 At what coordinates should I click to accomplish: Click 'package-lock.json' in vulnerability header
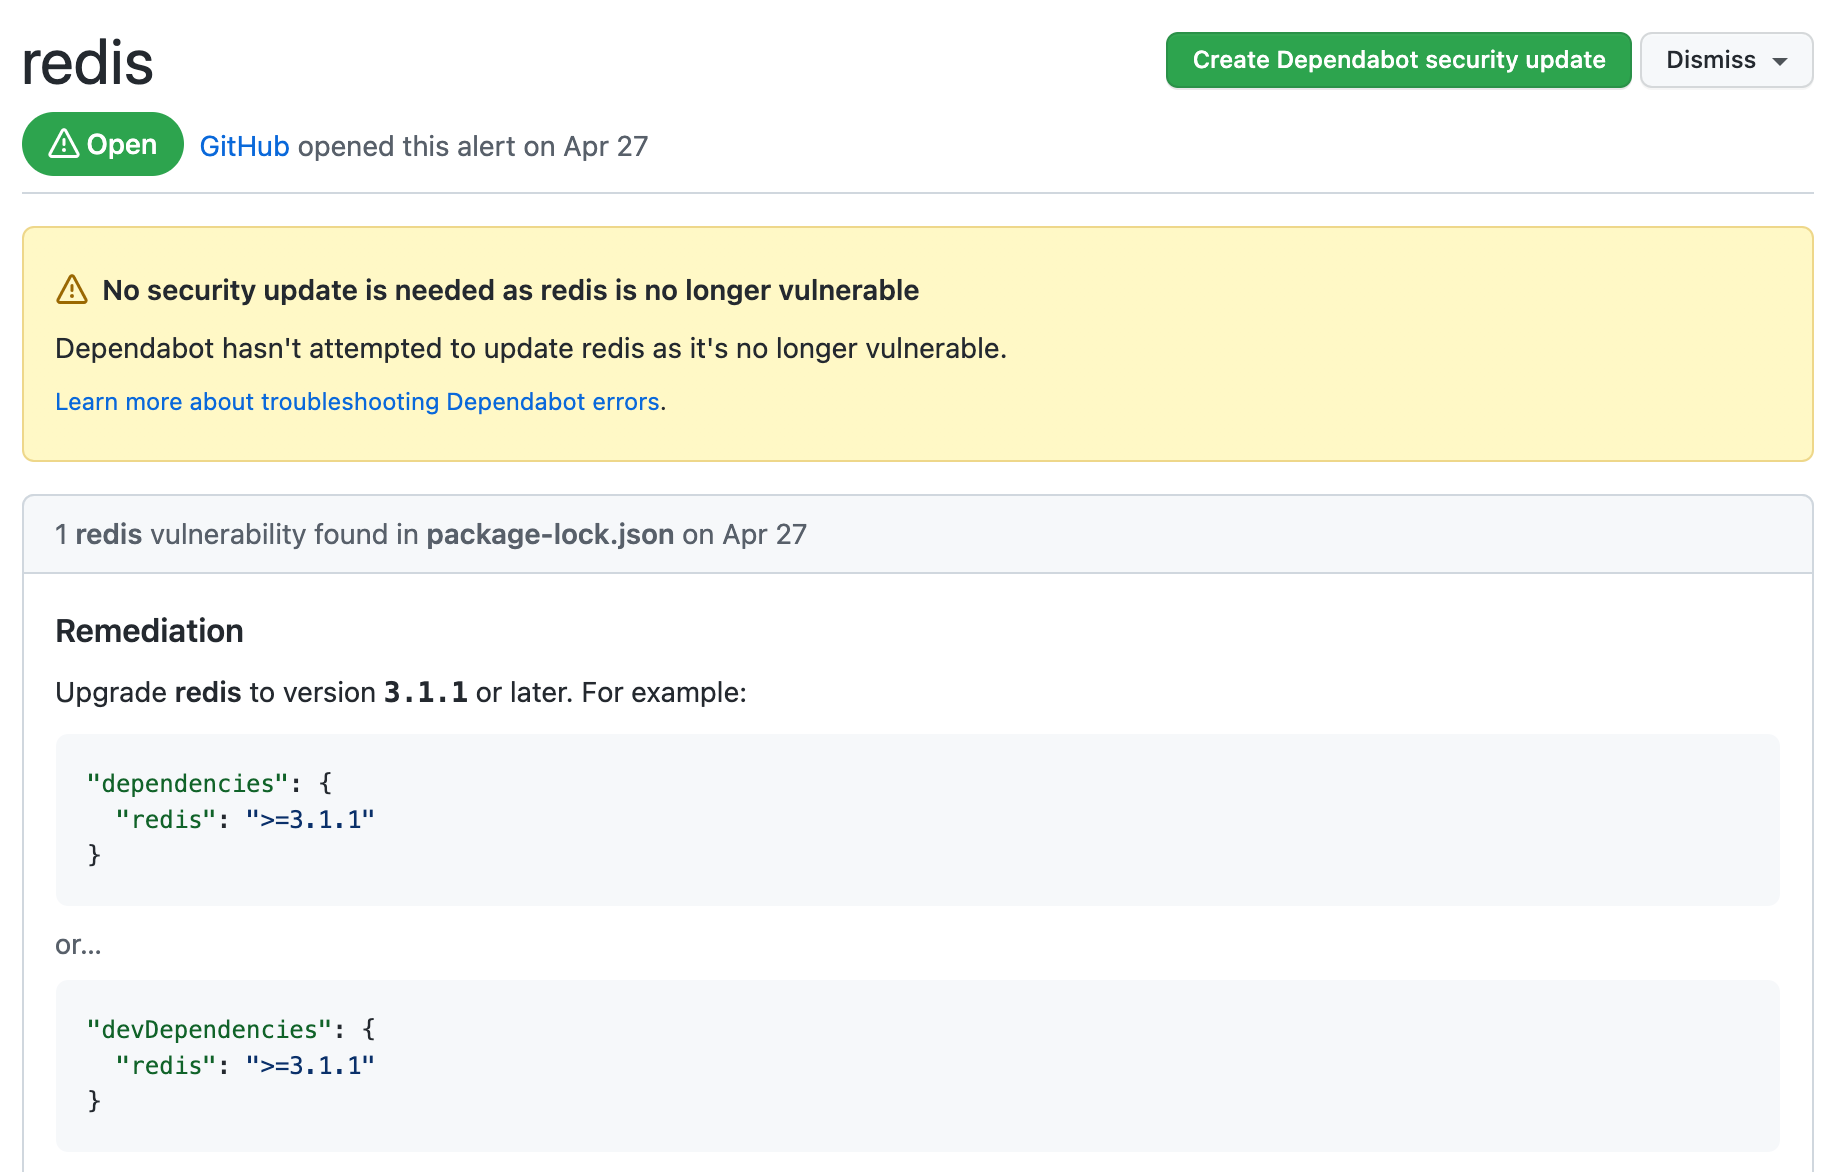pyautogui.click(x=550, y=535)
